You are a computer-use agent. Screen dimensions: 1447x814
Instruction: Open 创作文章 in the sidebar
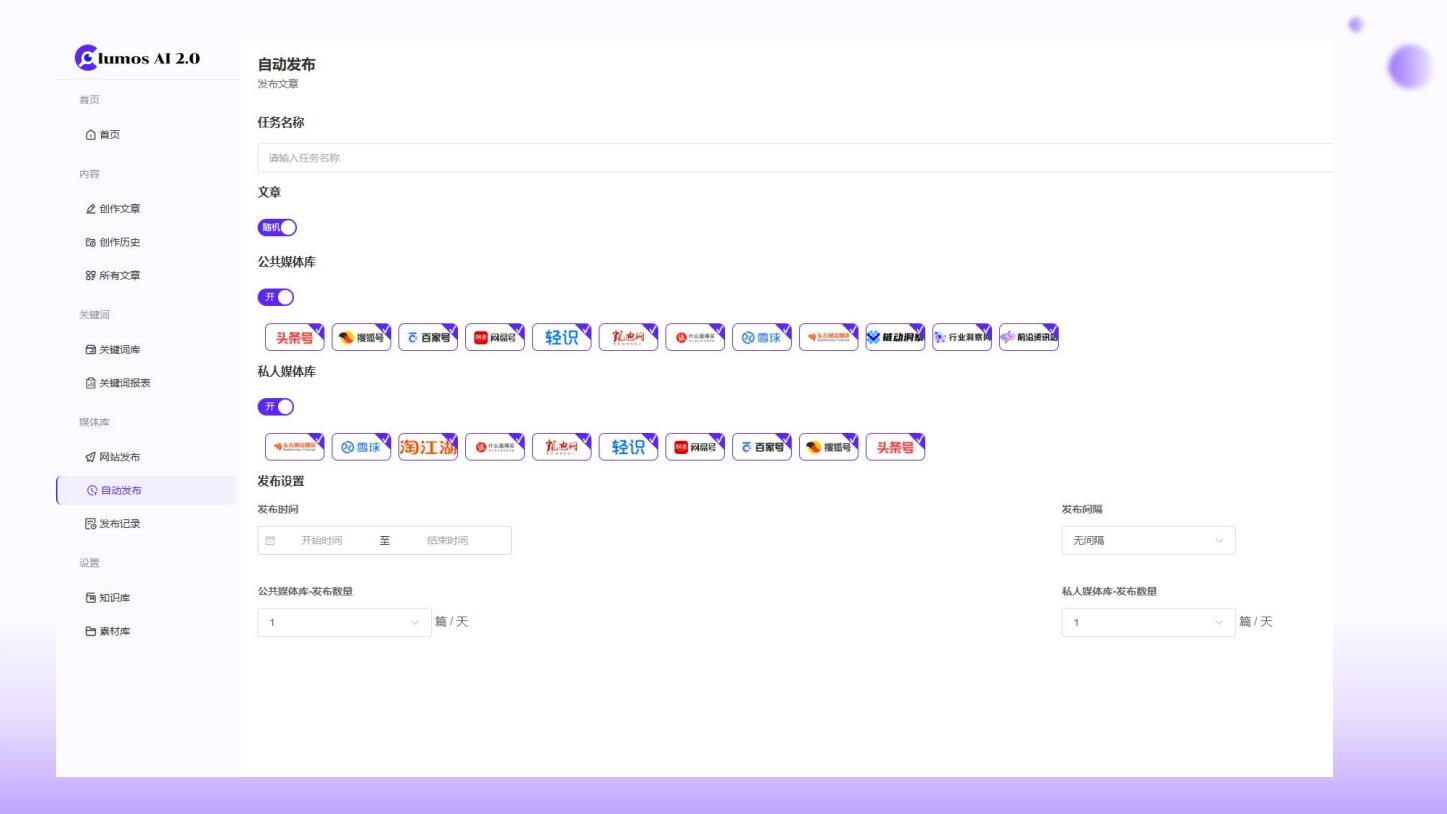tap(119, 208)
